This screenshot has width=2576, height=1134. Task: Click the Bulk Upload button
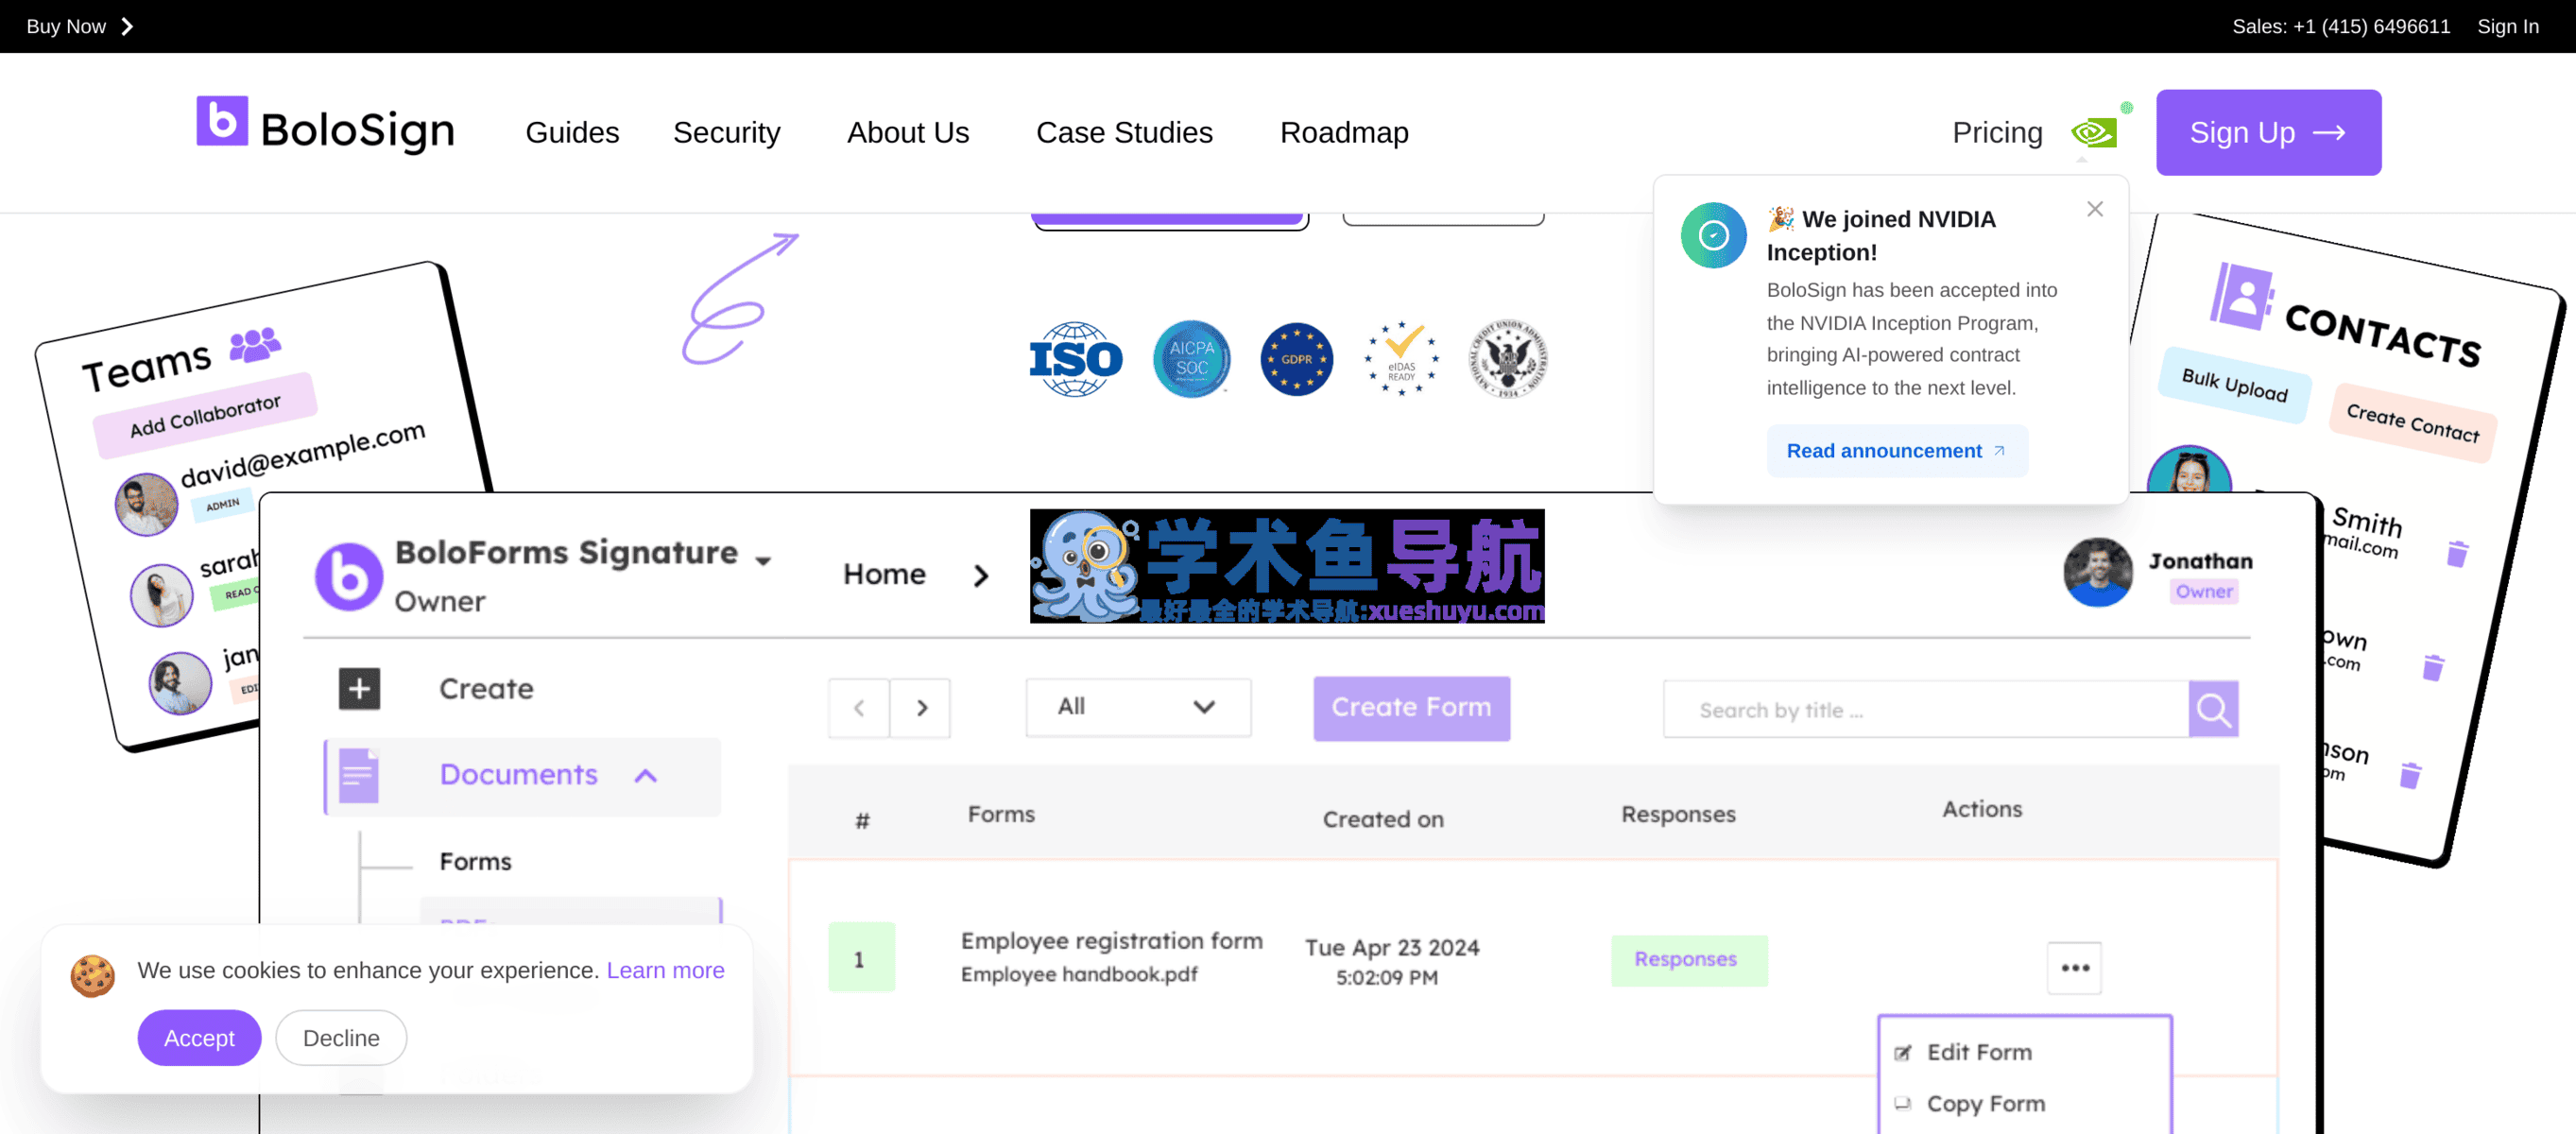click(x=2236, y=385)
